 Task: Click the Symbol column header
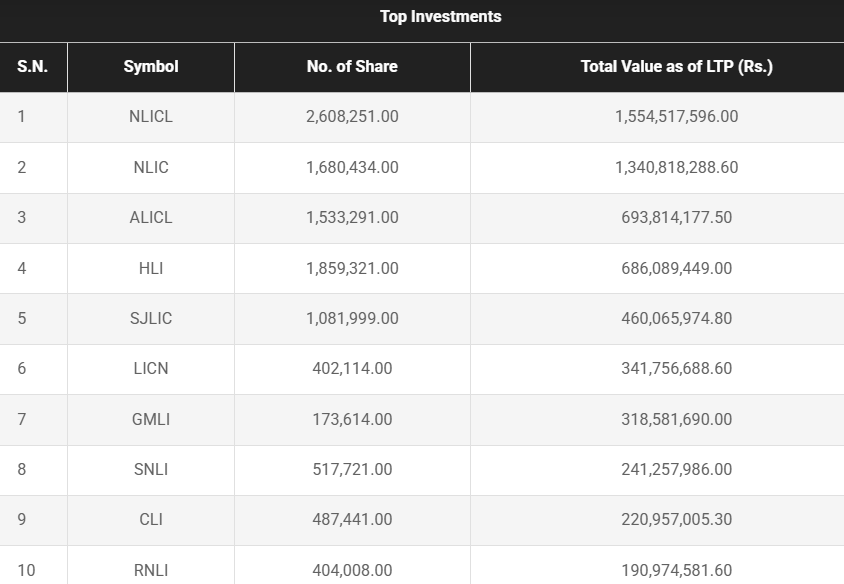[151, 67]
